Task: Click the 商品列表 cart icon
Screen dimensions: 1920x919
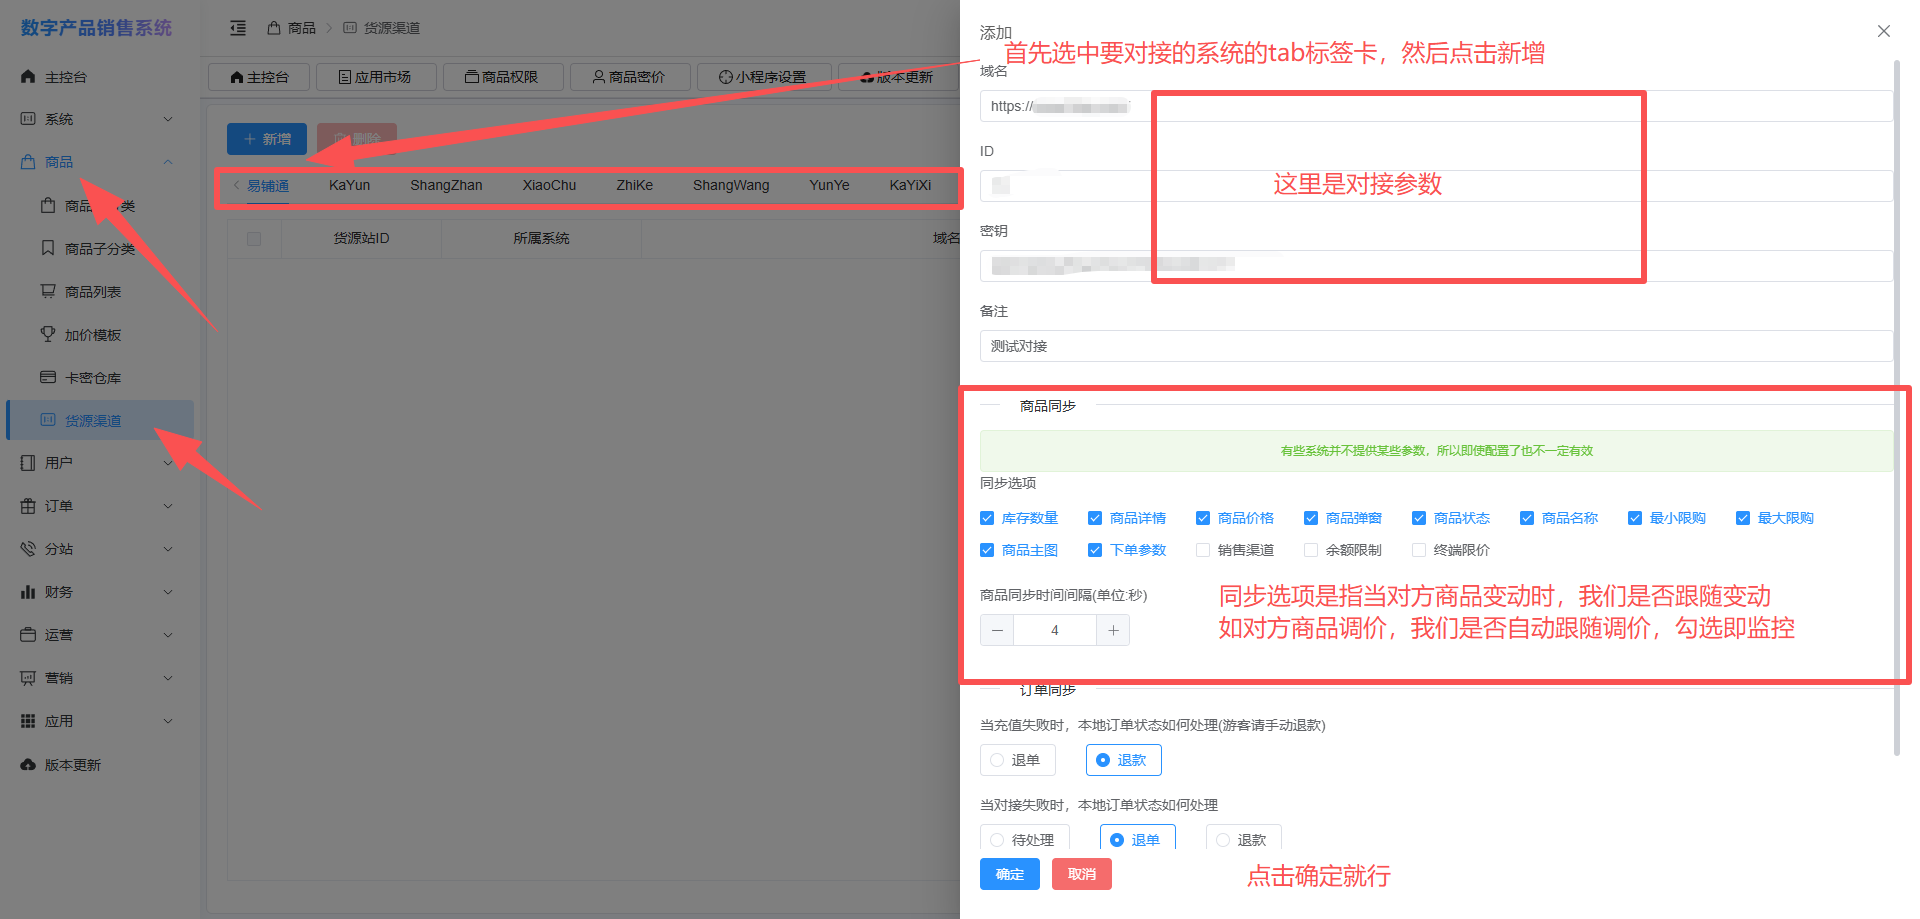Action: pyautogui.click(x=48, y=291)
